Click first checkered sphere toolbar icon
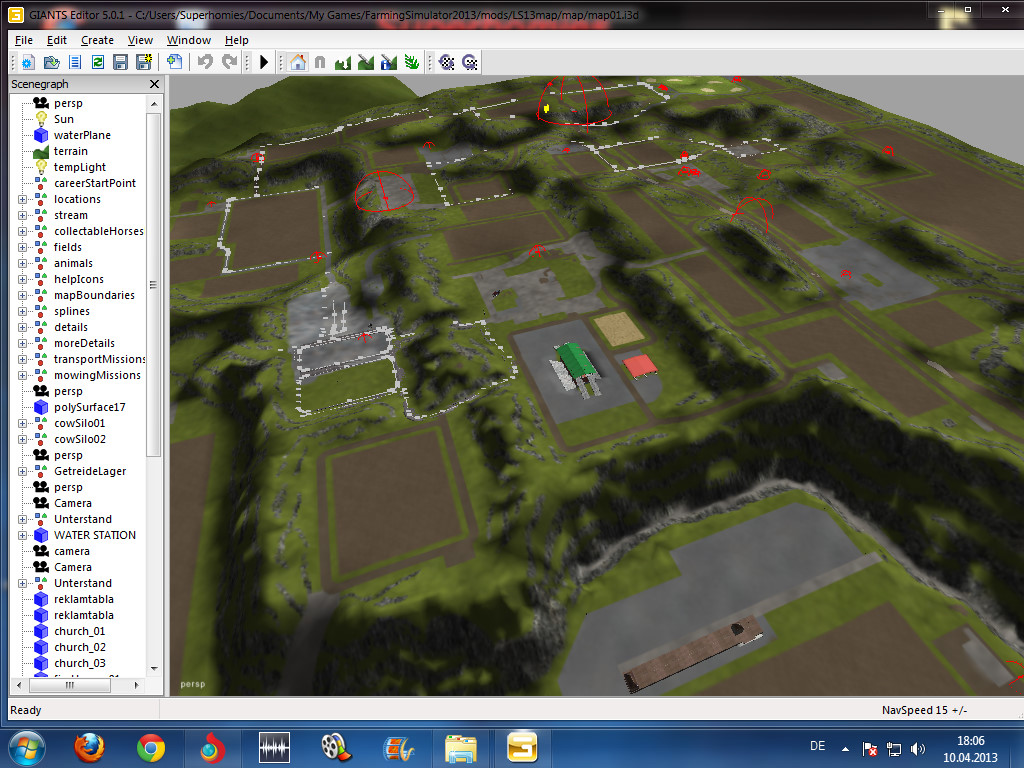This screenshot has height=768, width=1024. tap(447, 63)
